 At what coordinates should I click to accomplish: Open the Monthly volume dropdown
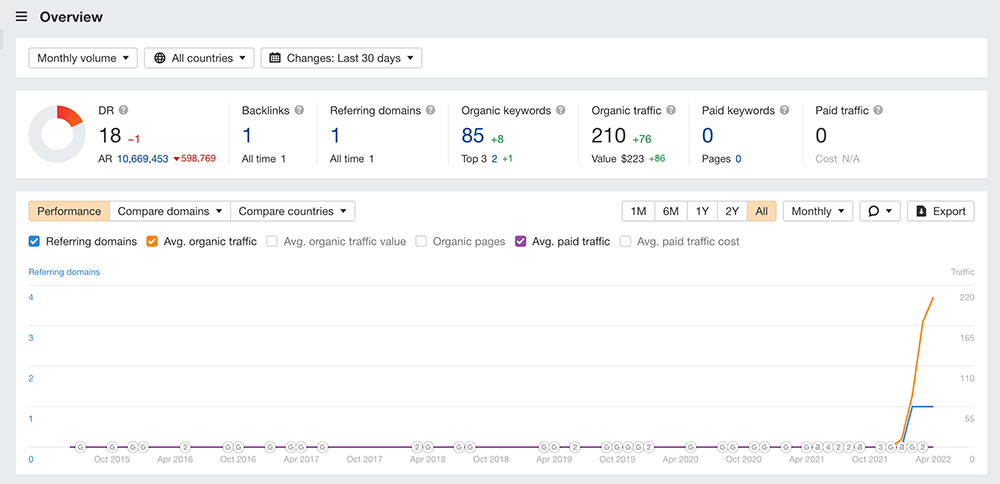[x=83, y=58]
